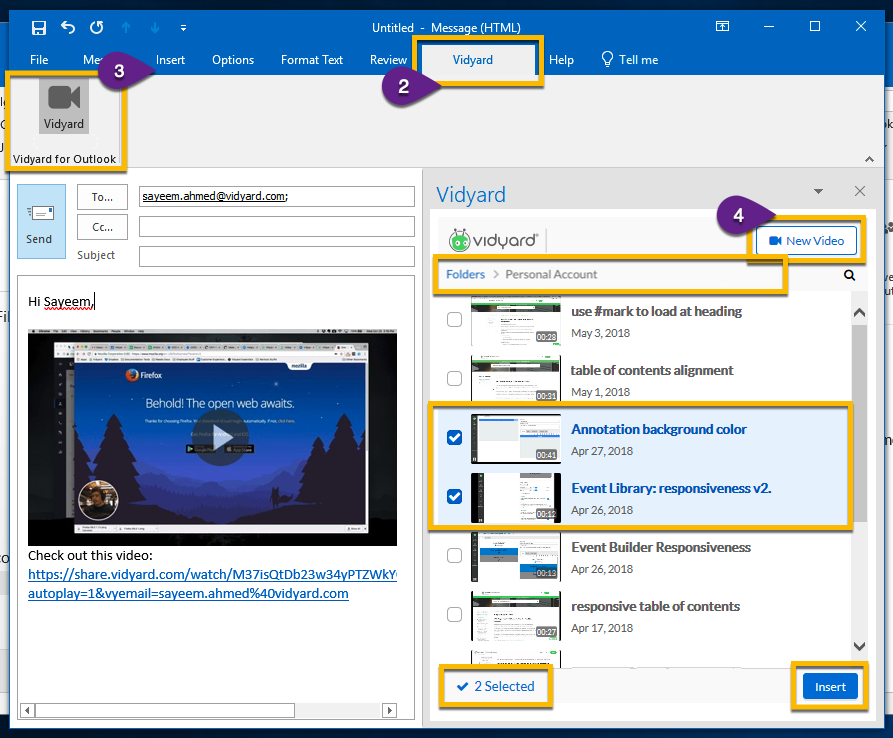Click the Ribbon Display Options icon
The width and height of the screenshot is (893, 738).
(x=722, y=26)
